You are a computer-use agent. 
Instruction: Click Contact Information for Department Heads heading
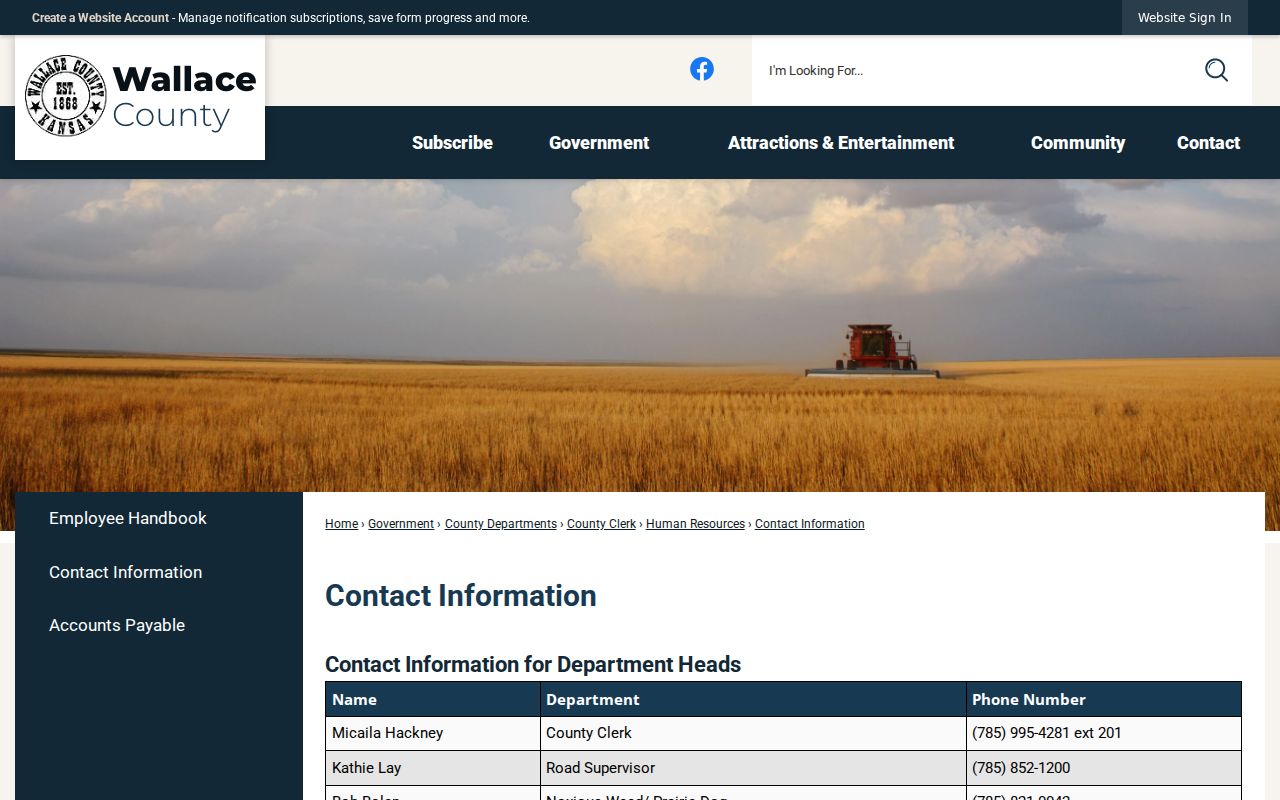[533, 664]
